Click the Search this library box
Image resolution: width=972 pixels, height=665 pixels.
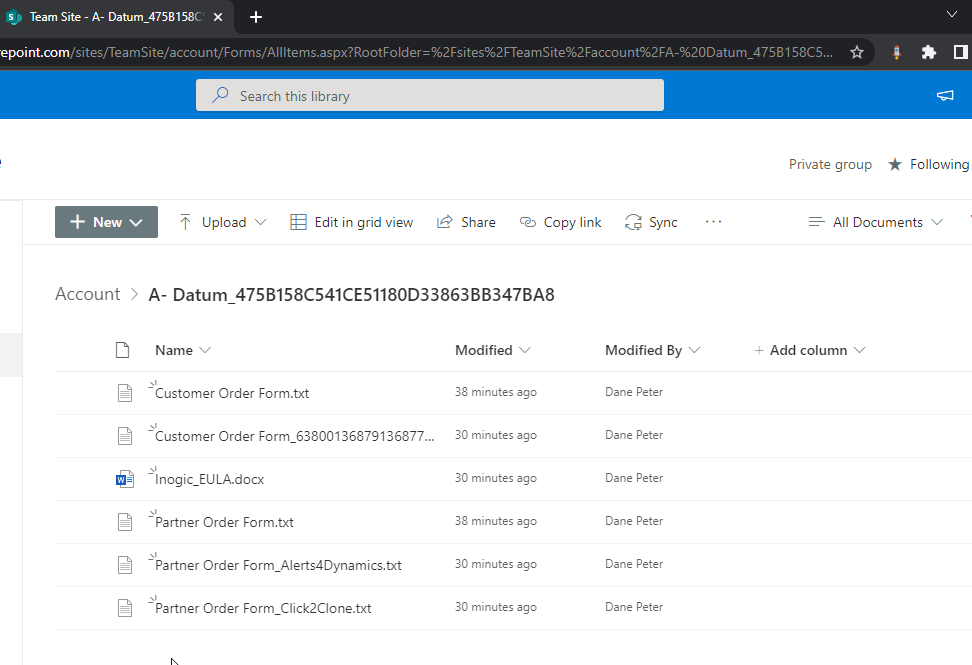point(430,95)
